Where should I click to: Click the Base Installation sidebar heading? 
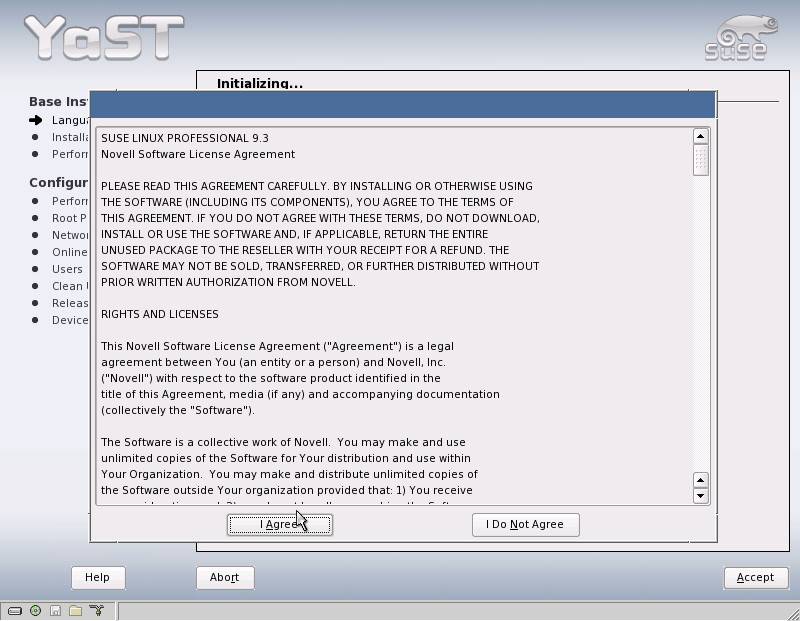point(58,102)
